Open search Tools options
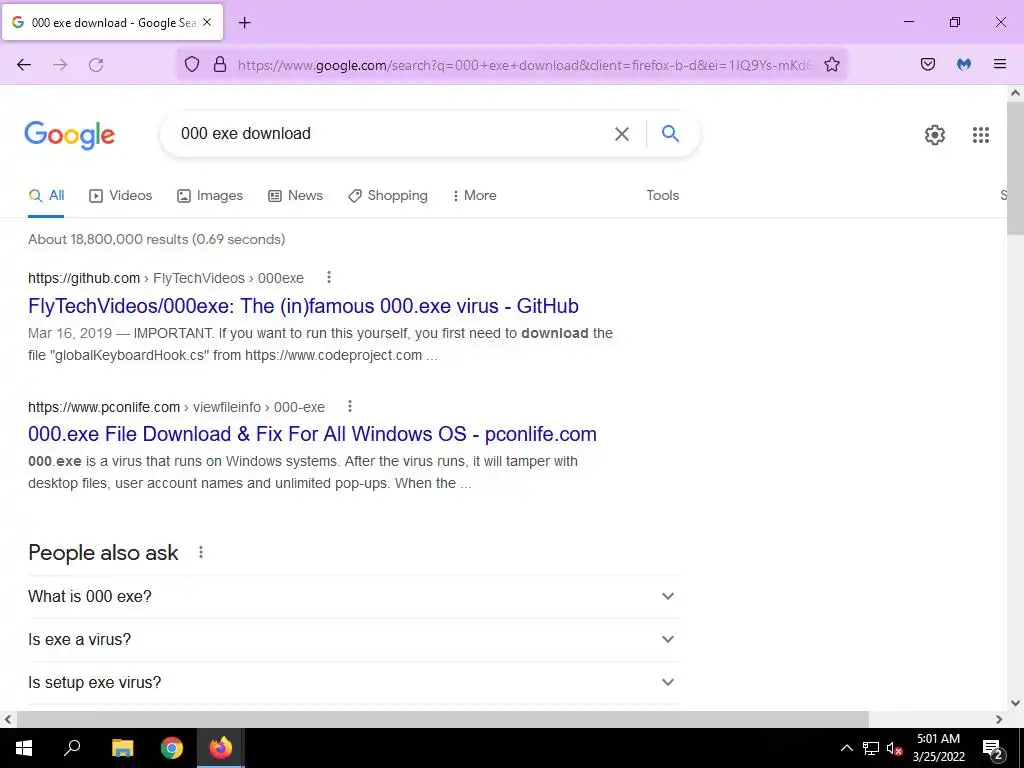The height and width of the screenshot is (768, 1024). (662, 195)
